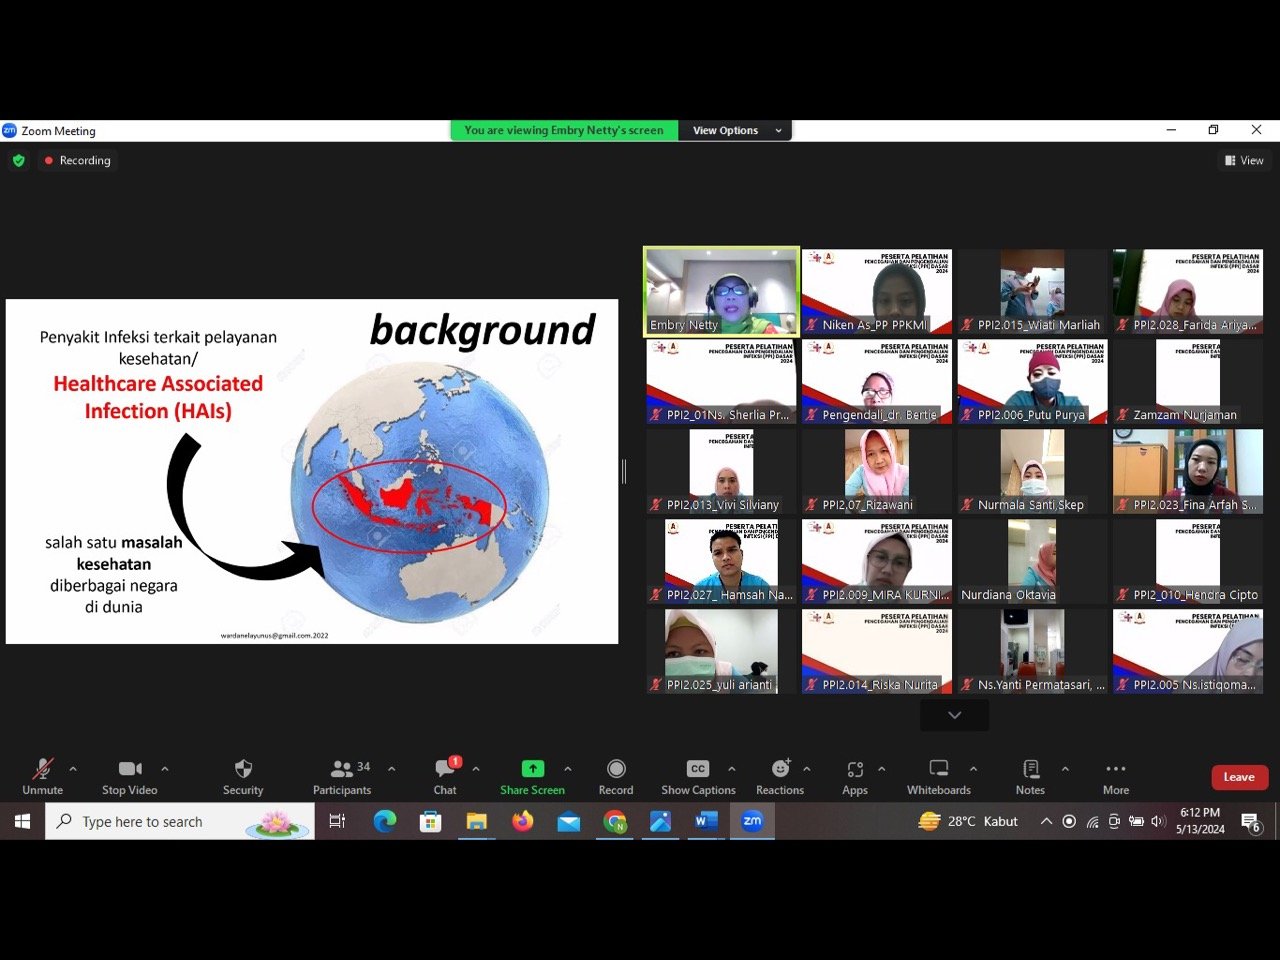Viewport: 1280px width, 960px height.
Task: Click the green Share Screen icon
Action: (x=532, y=769)
